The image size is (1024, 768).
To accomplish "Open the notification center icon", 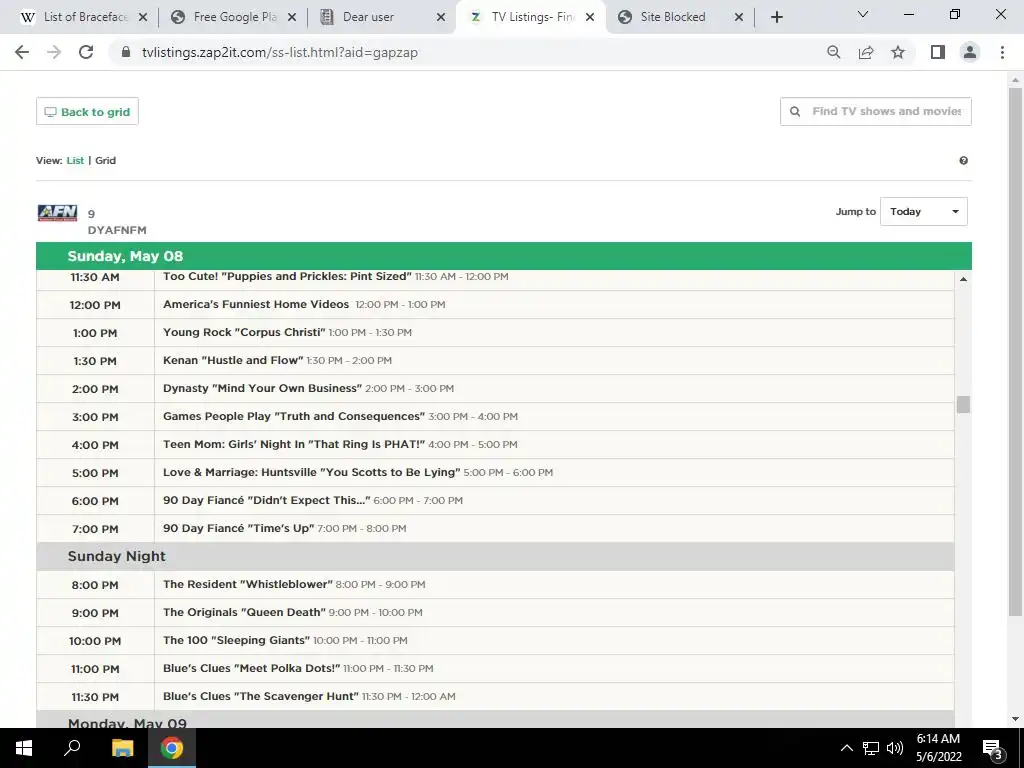I will [993, 748].
